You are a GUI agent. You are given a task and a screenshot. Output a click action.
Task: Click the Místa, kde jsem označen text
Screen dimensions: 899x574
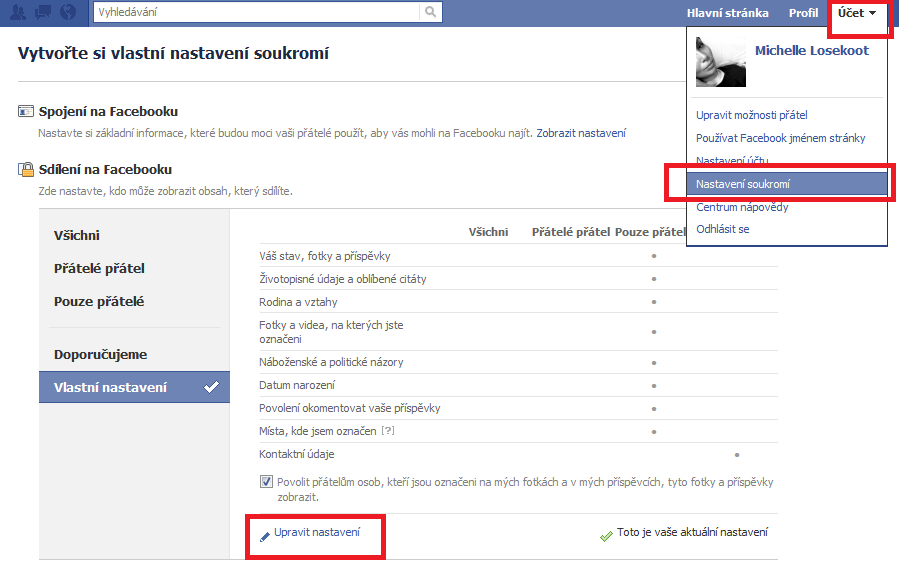pos(318,431)
